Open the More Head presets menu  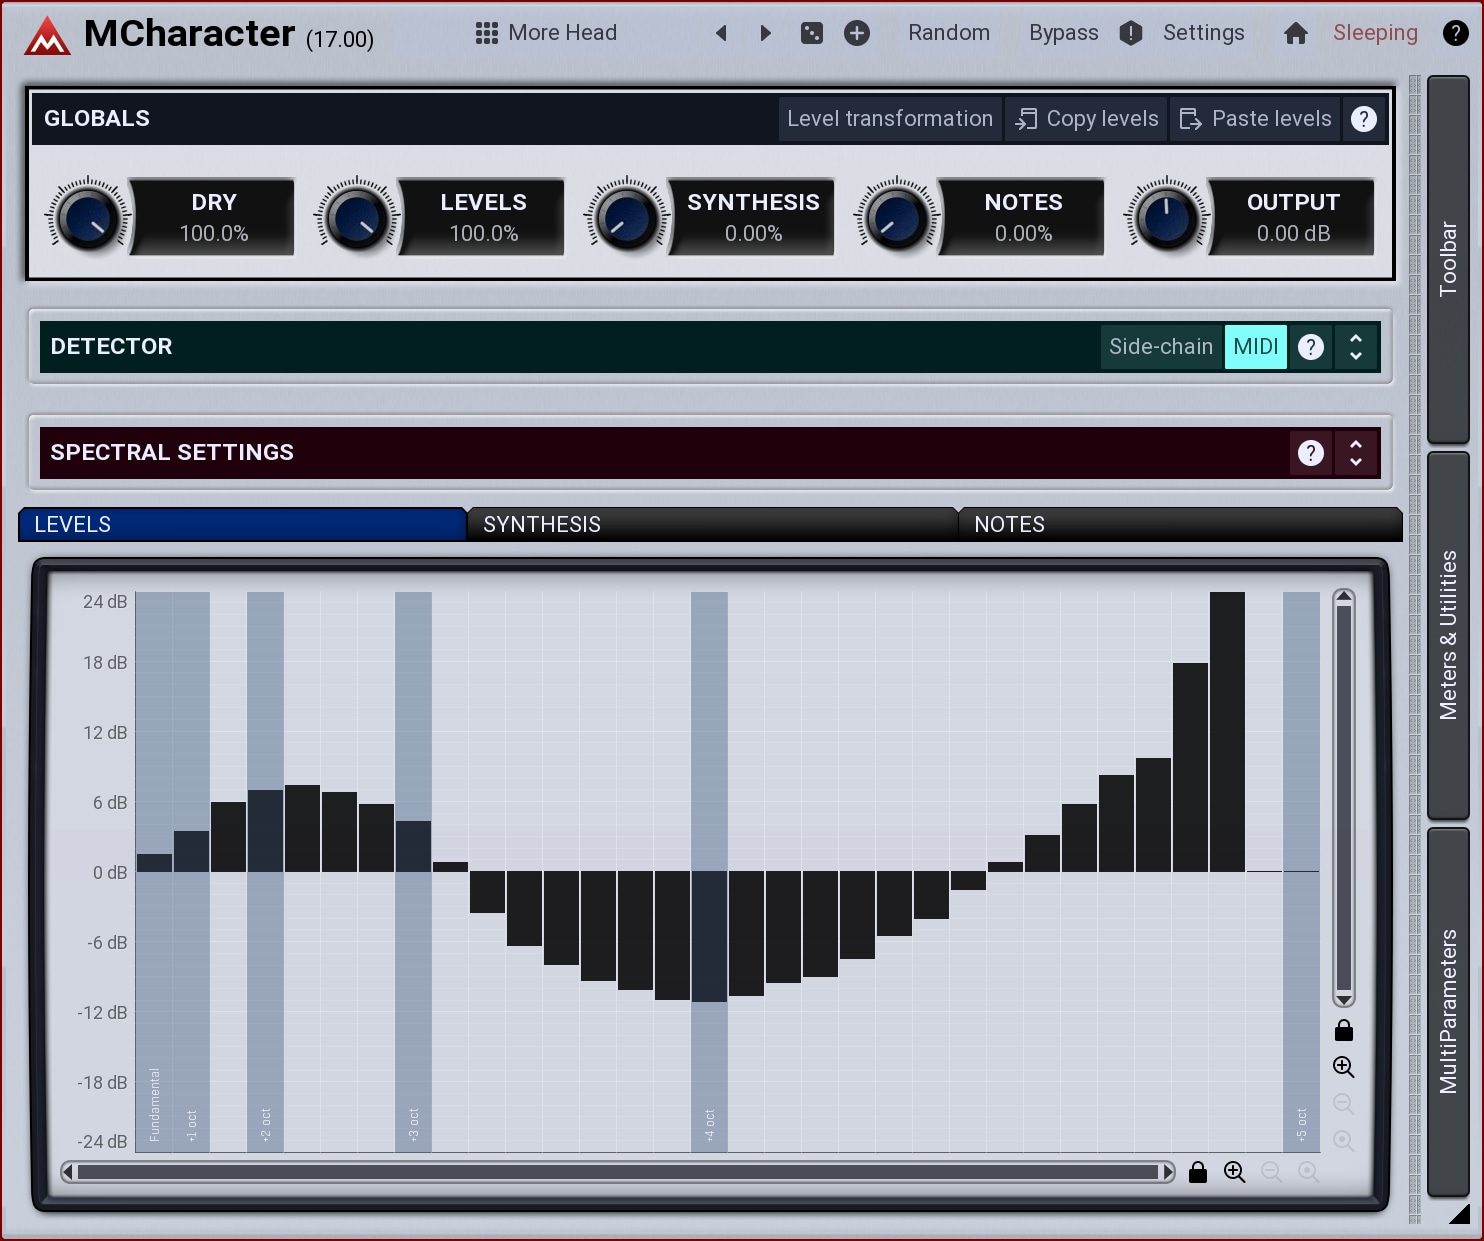coord(546,33)
